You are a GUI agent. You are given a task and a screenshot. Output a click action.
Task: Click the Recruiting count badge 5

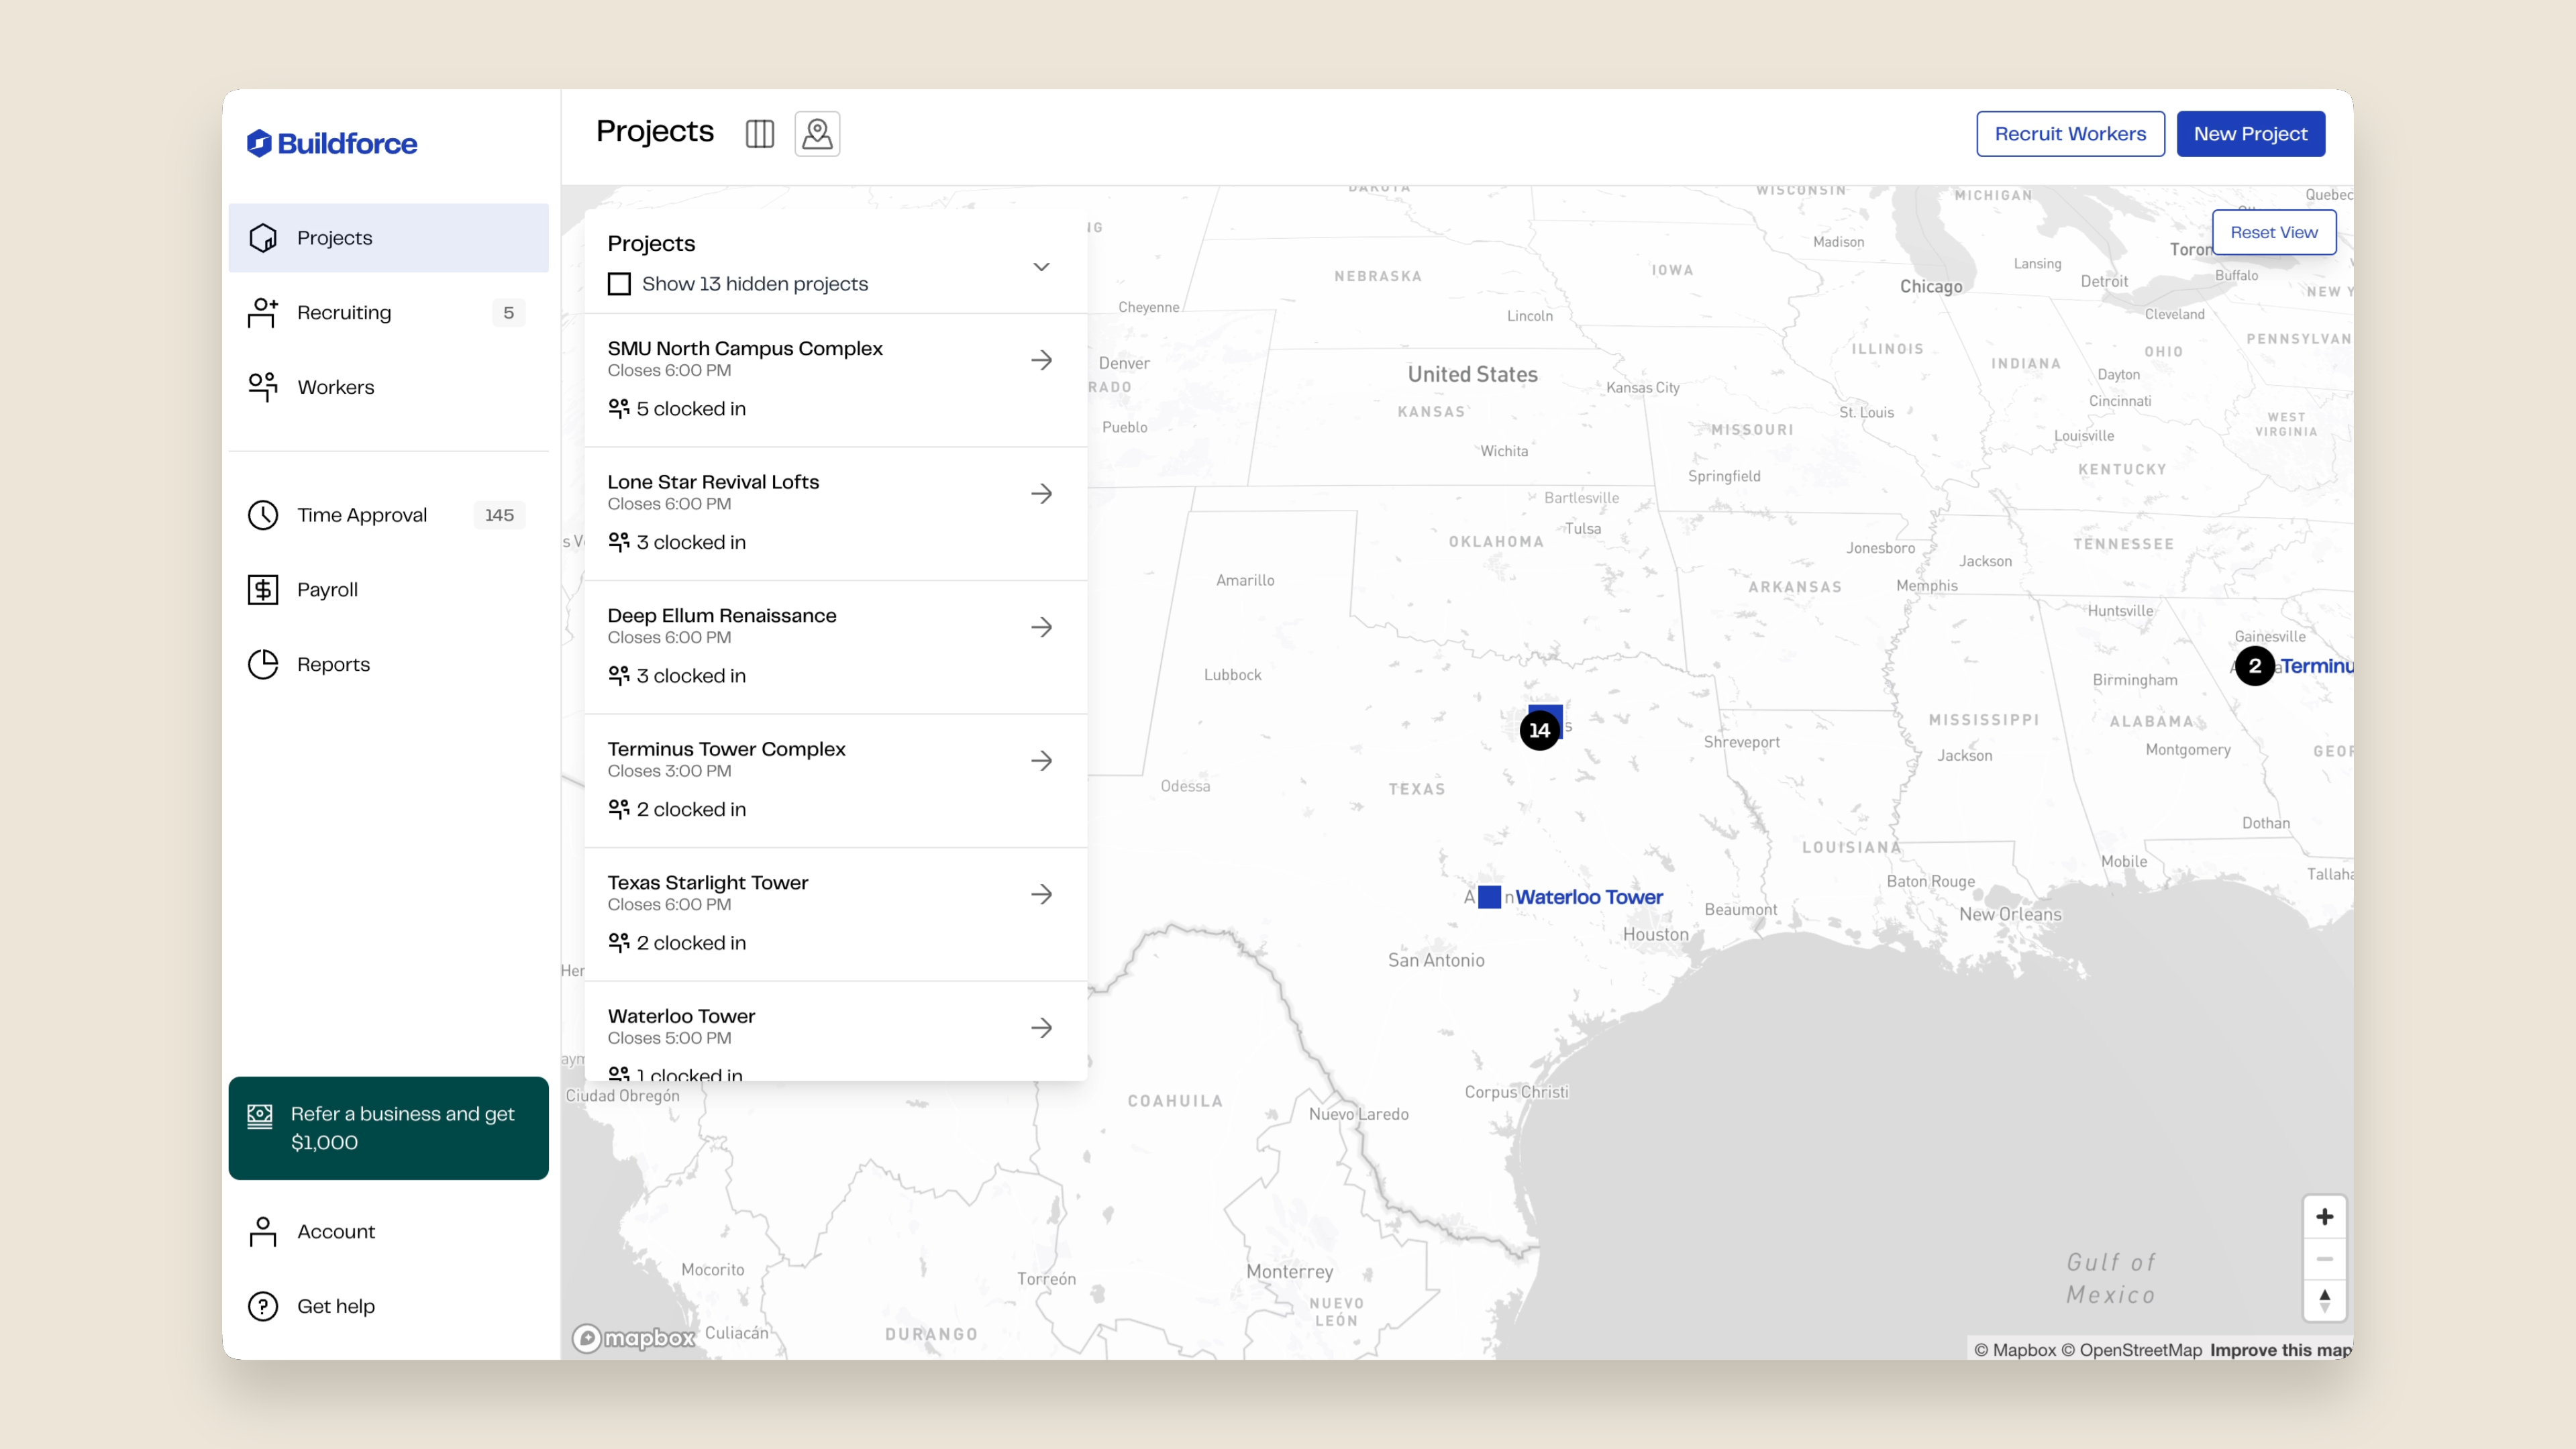tap(508, 313)
